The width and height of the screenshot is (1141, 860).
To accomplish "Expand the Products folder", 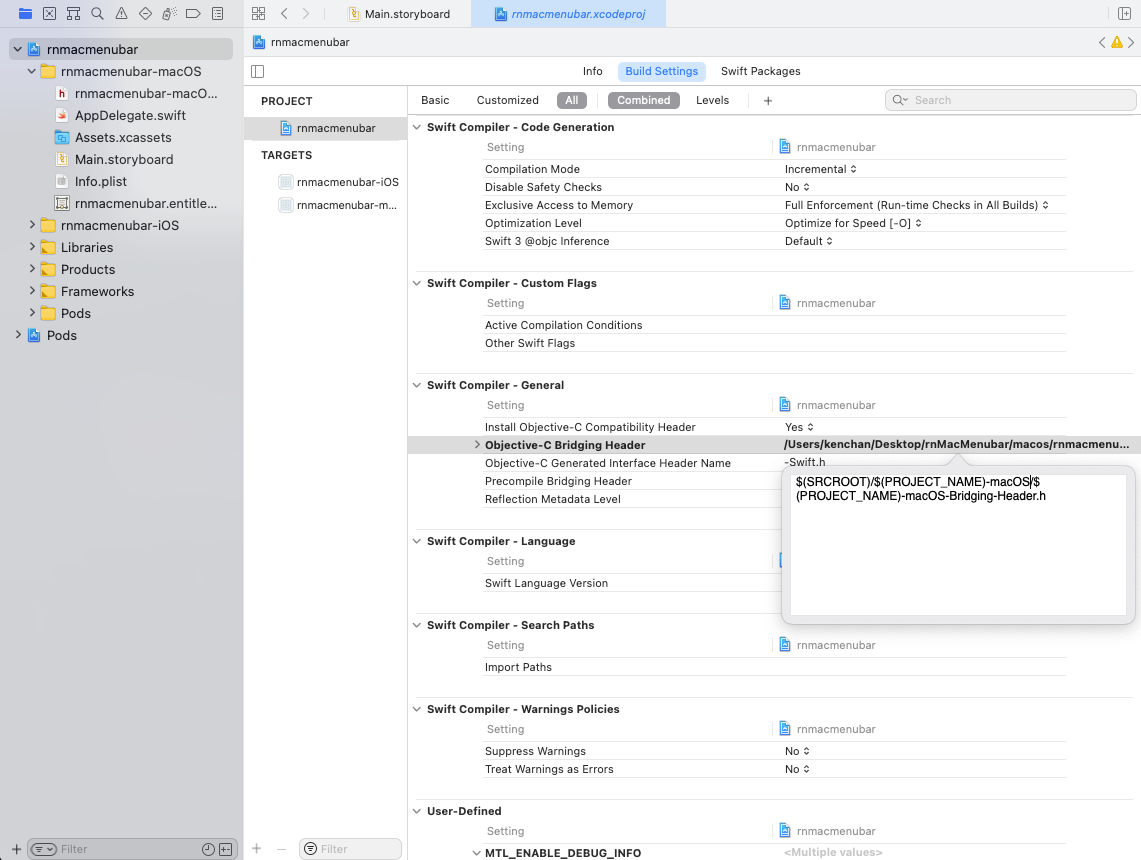I will pos(31,269).
